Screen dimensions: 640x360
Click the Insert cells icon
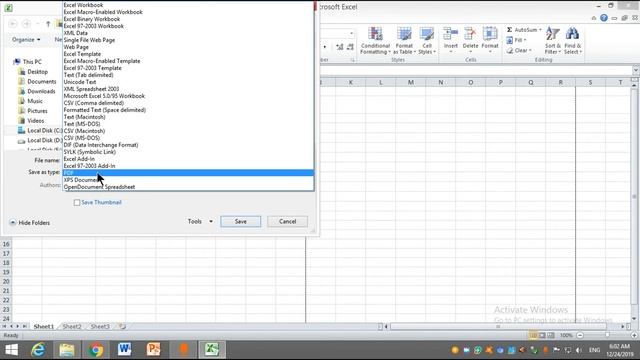[451, 35]
